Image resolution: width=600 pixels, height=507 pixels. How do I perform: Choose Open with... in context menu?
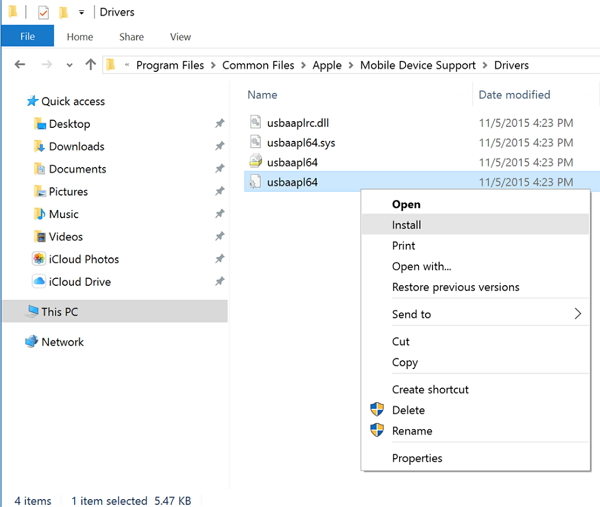(x=422, y=266)
